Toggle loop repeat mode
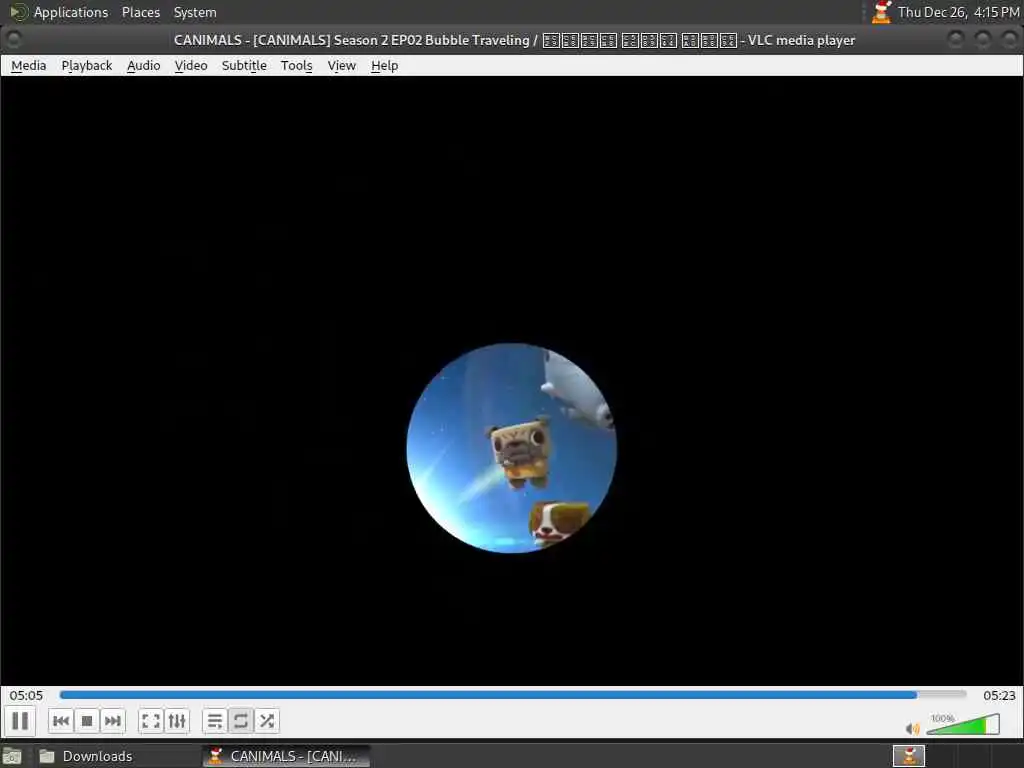Screen dimensions: 1024x768 click(241, 721)
